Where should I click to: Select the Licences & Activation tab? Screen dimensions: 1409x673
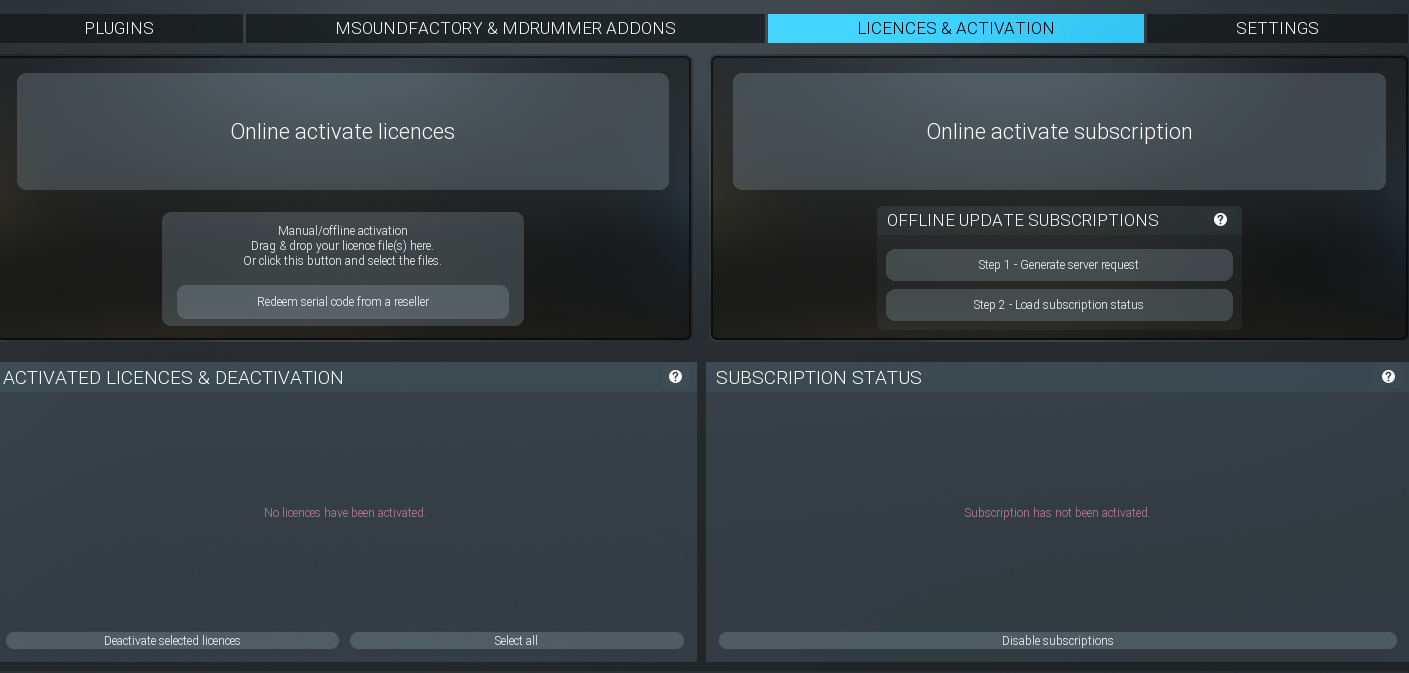[x=955, y=28]
